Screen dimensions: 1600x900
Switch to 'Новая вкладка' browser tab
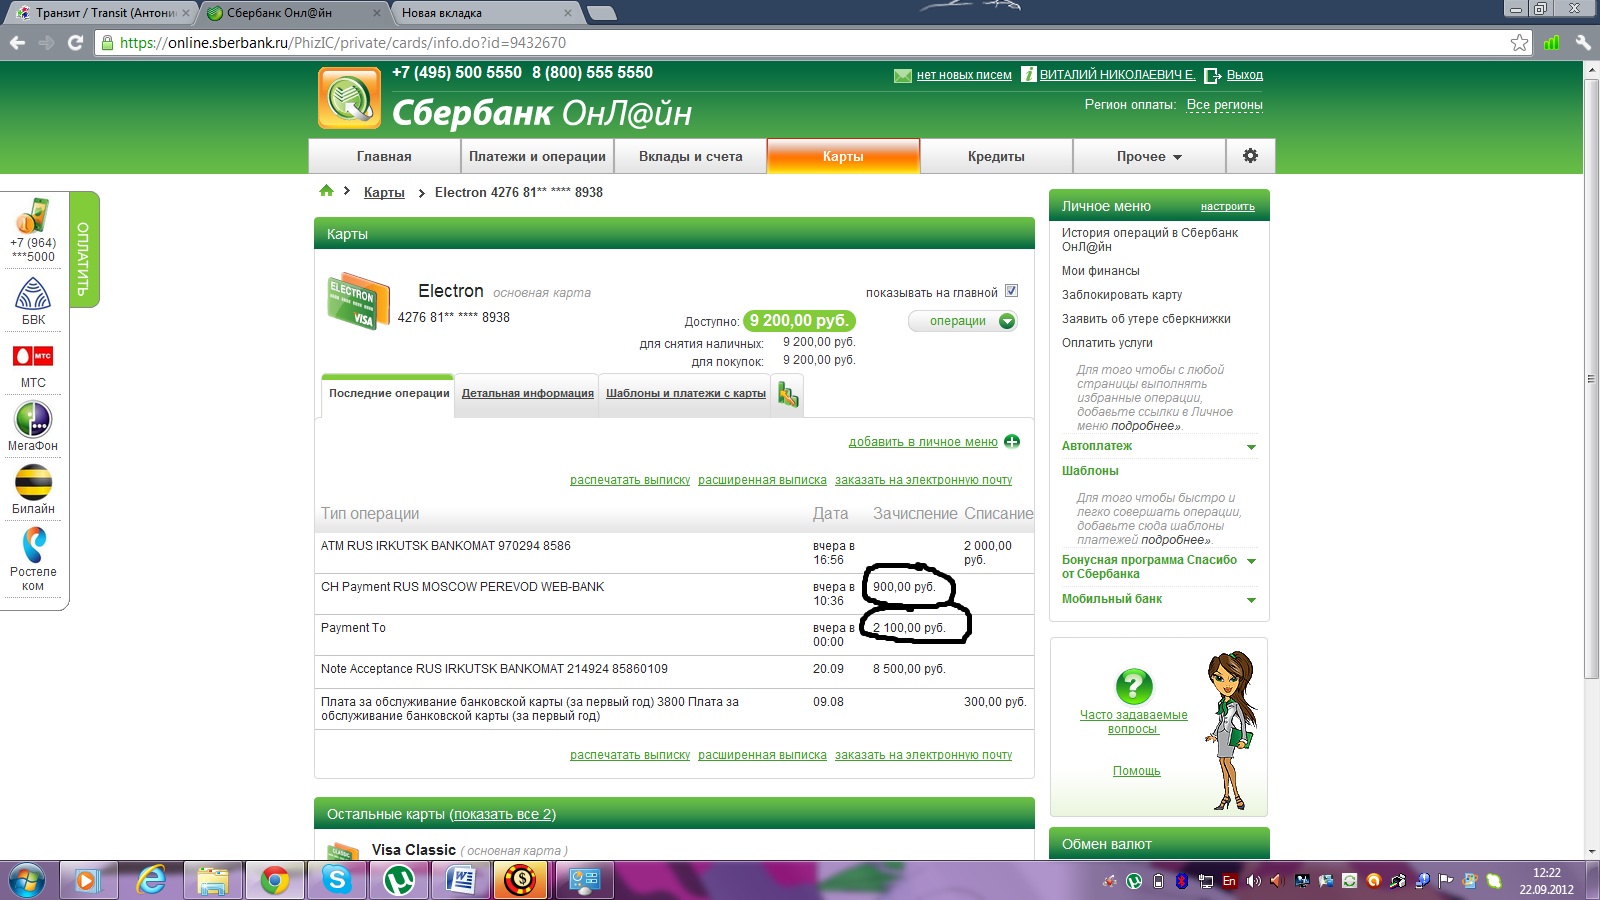[484, 13]
